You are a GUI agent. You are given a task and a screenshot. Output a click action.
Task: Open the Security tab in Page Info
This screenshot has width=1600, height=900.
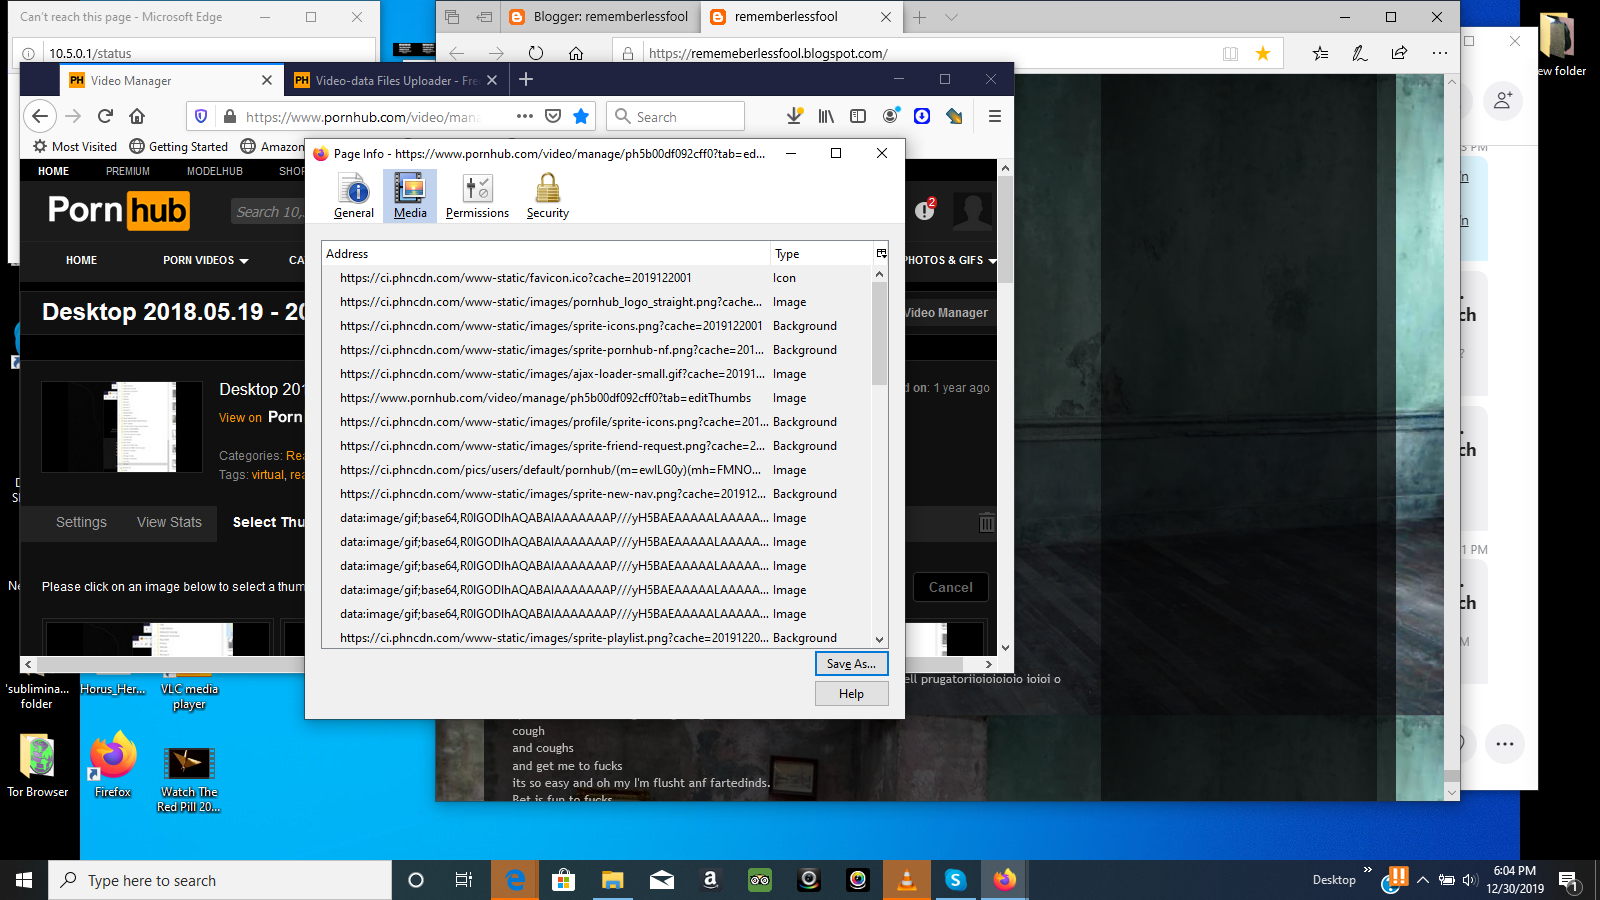point(547,196)
